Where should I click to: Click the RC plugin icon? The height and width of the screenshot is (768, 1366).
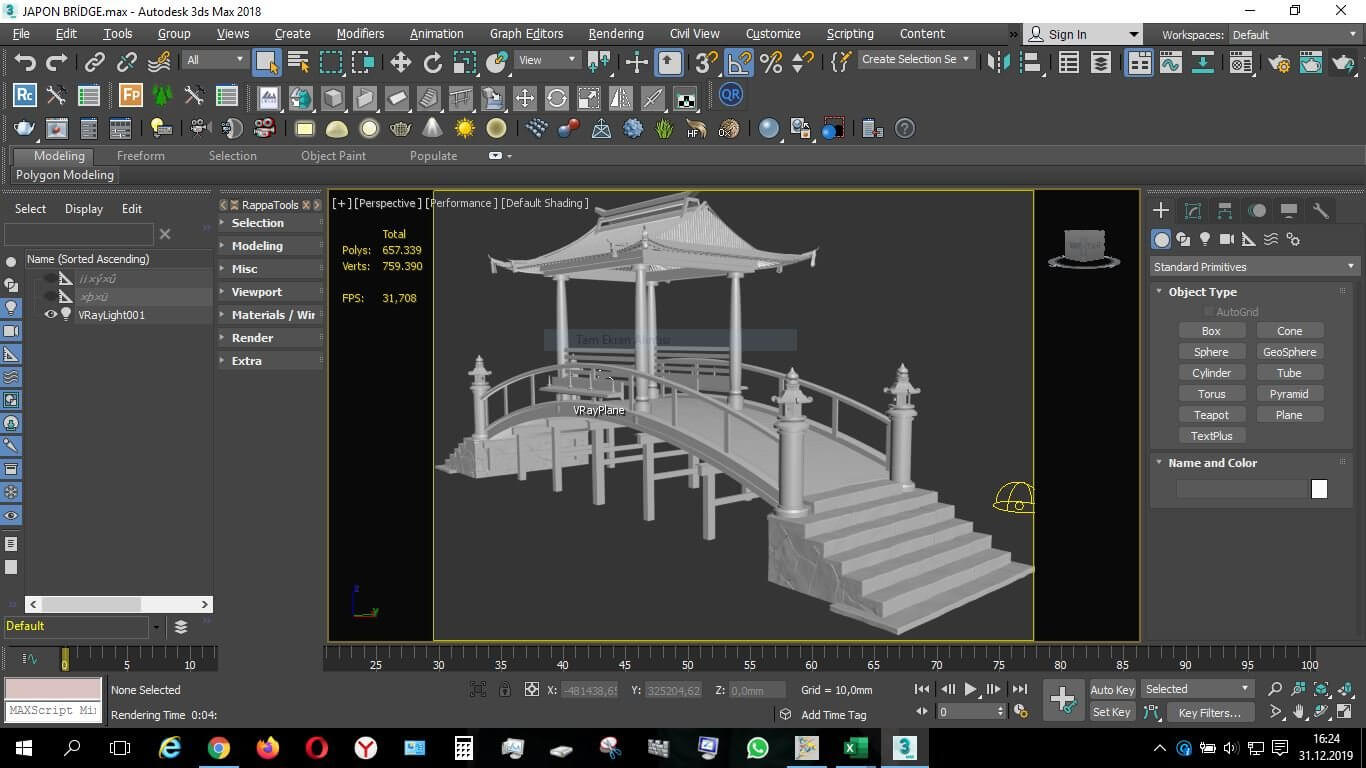tap(24, 96)
